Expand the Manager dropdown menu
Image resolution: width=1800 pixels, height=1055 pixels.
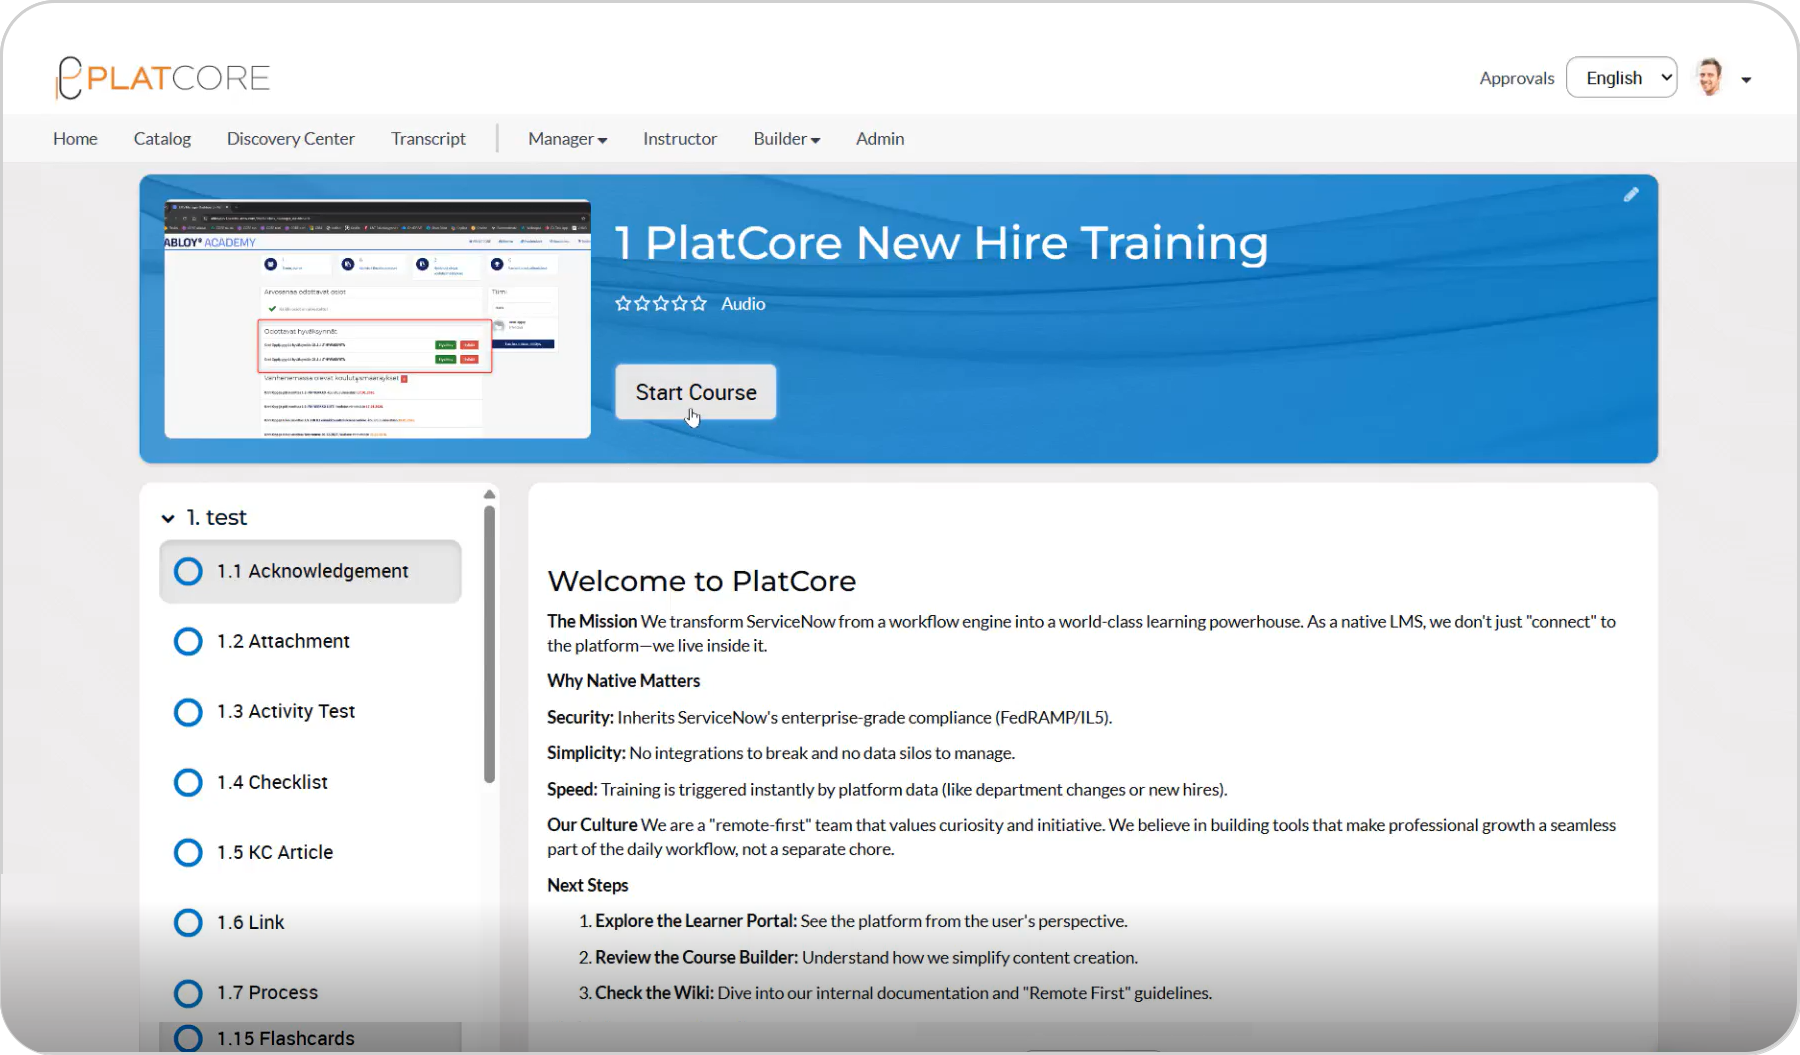(x=567, y=139)
